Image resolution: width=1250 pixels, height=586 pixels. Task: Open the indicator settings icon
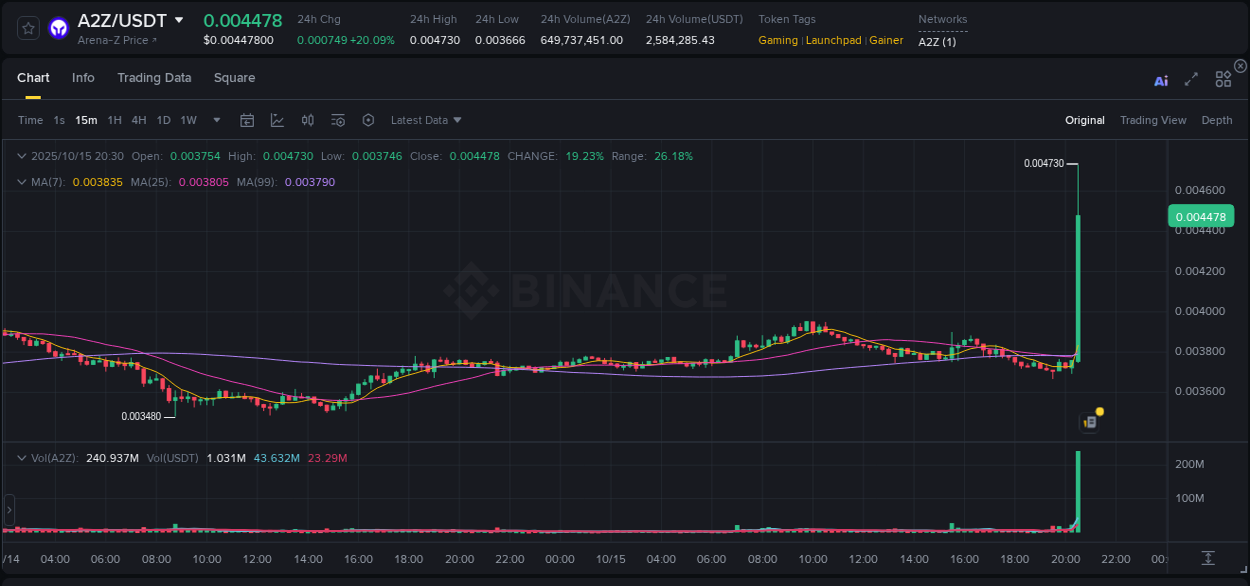337,119
